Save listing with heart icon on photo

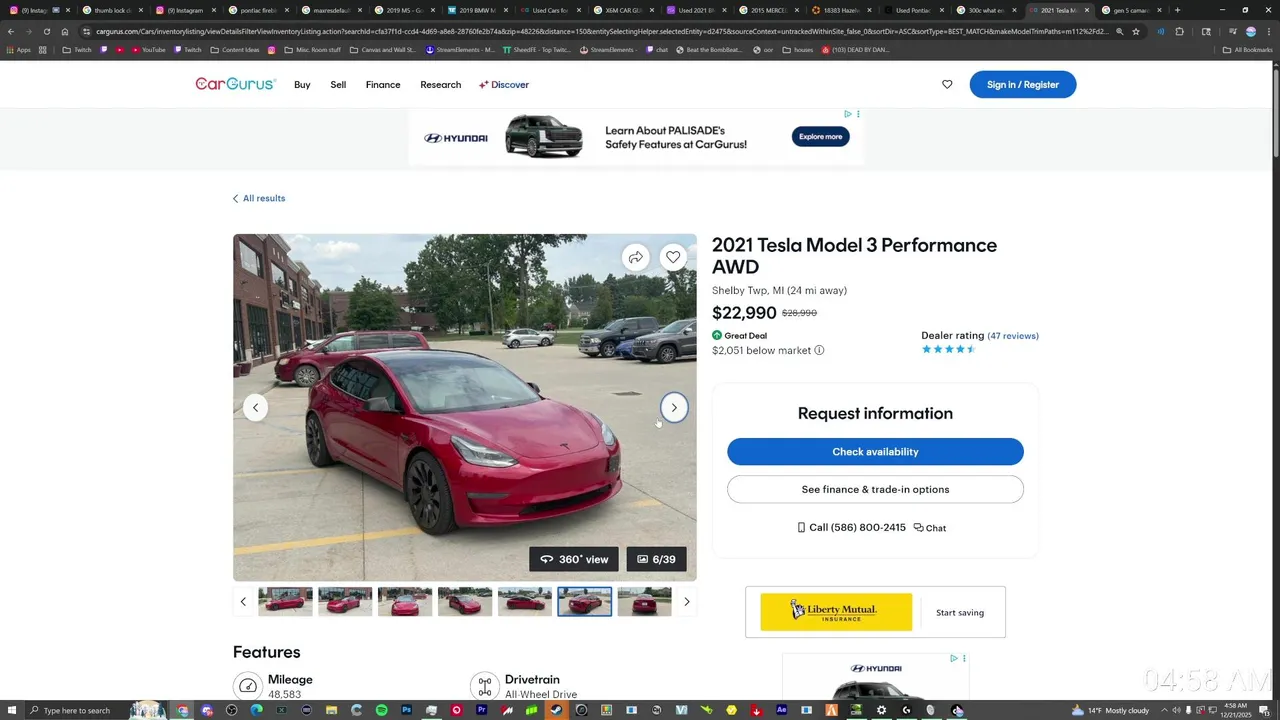tap(673, 257)
